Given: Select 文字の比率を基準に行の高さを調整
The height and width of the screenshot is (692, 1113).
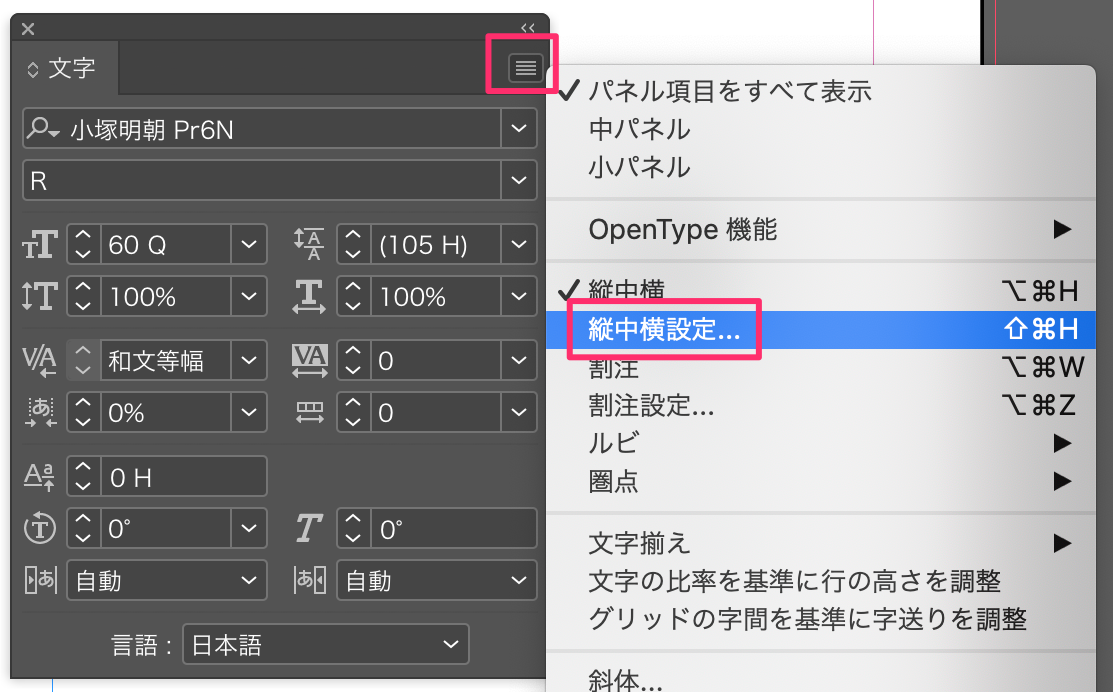Looking at the screenshot, I should 821,581.
